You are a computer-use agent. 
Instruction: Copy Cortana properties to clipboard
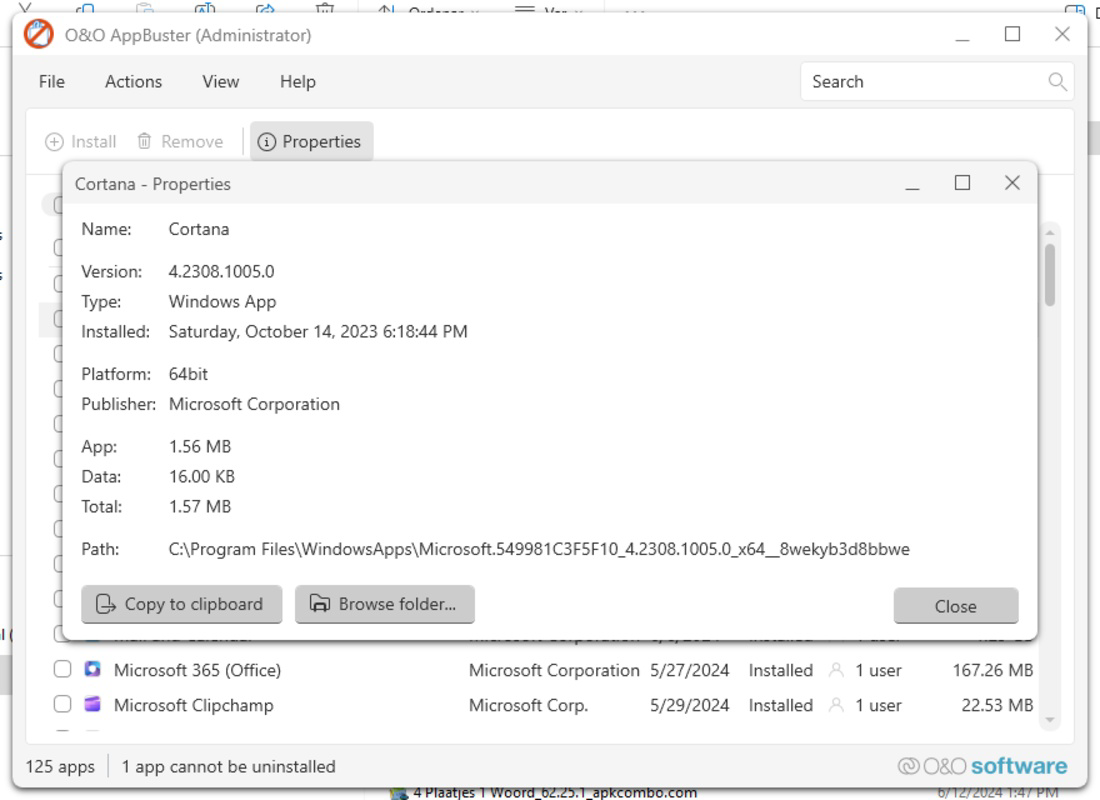182,604
